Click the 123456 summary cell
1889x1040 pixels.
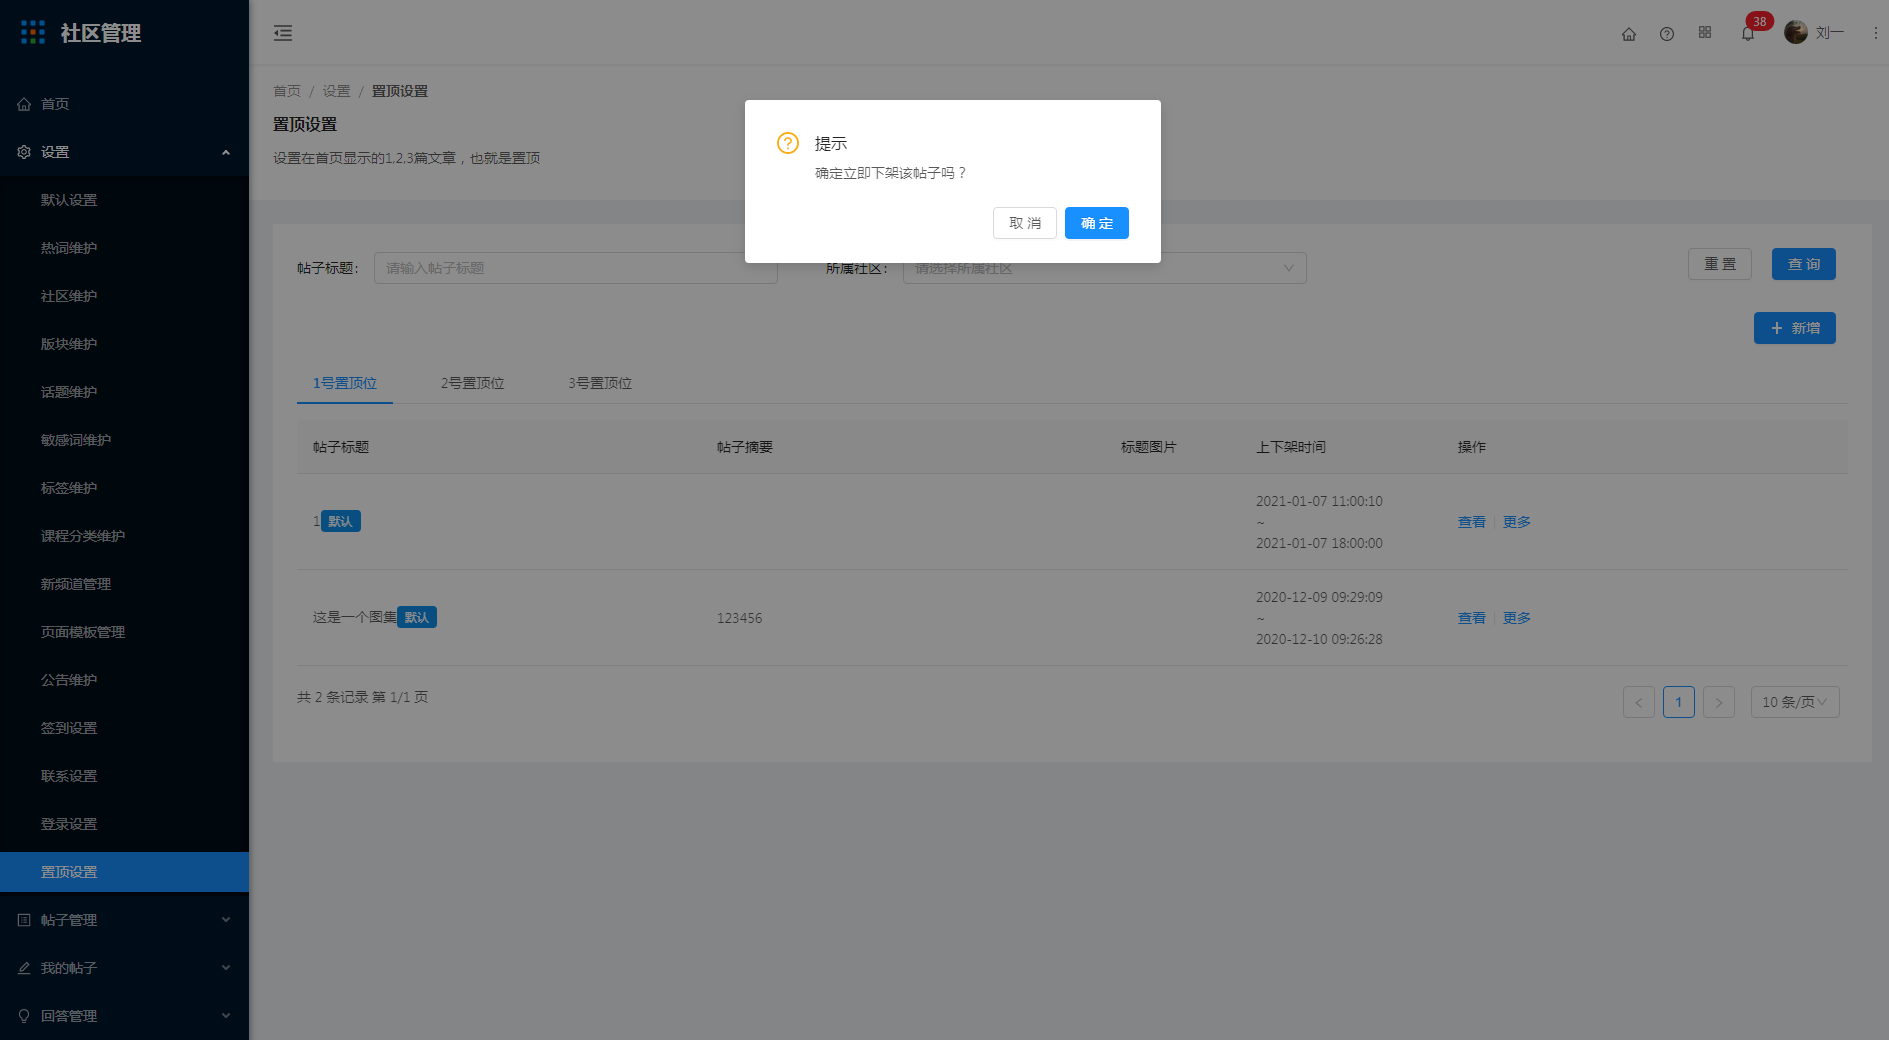click(739, 618)
